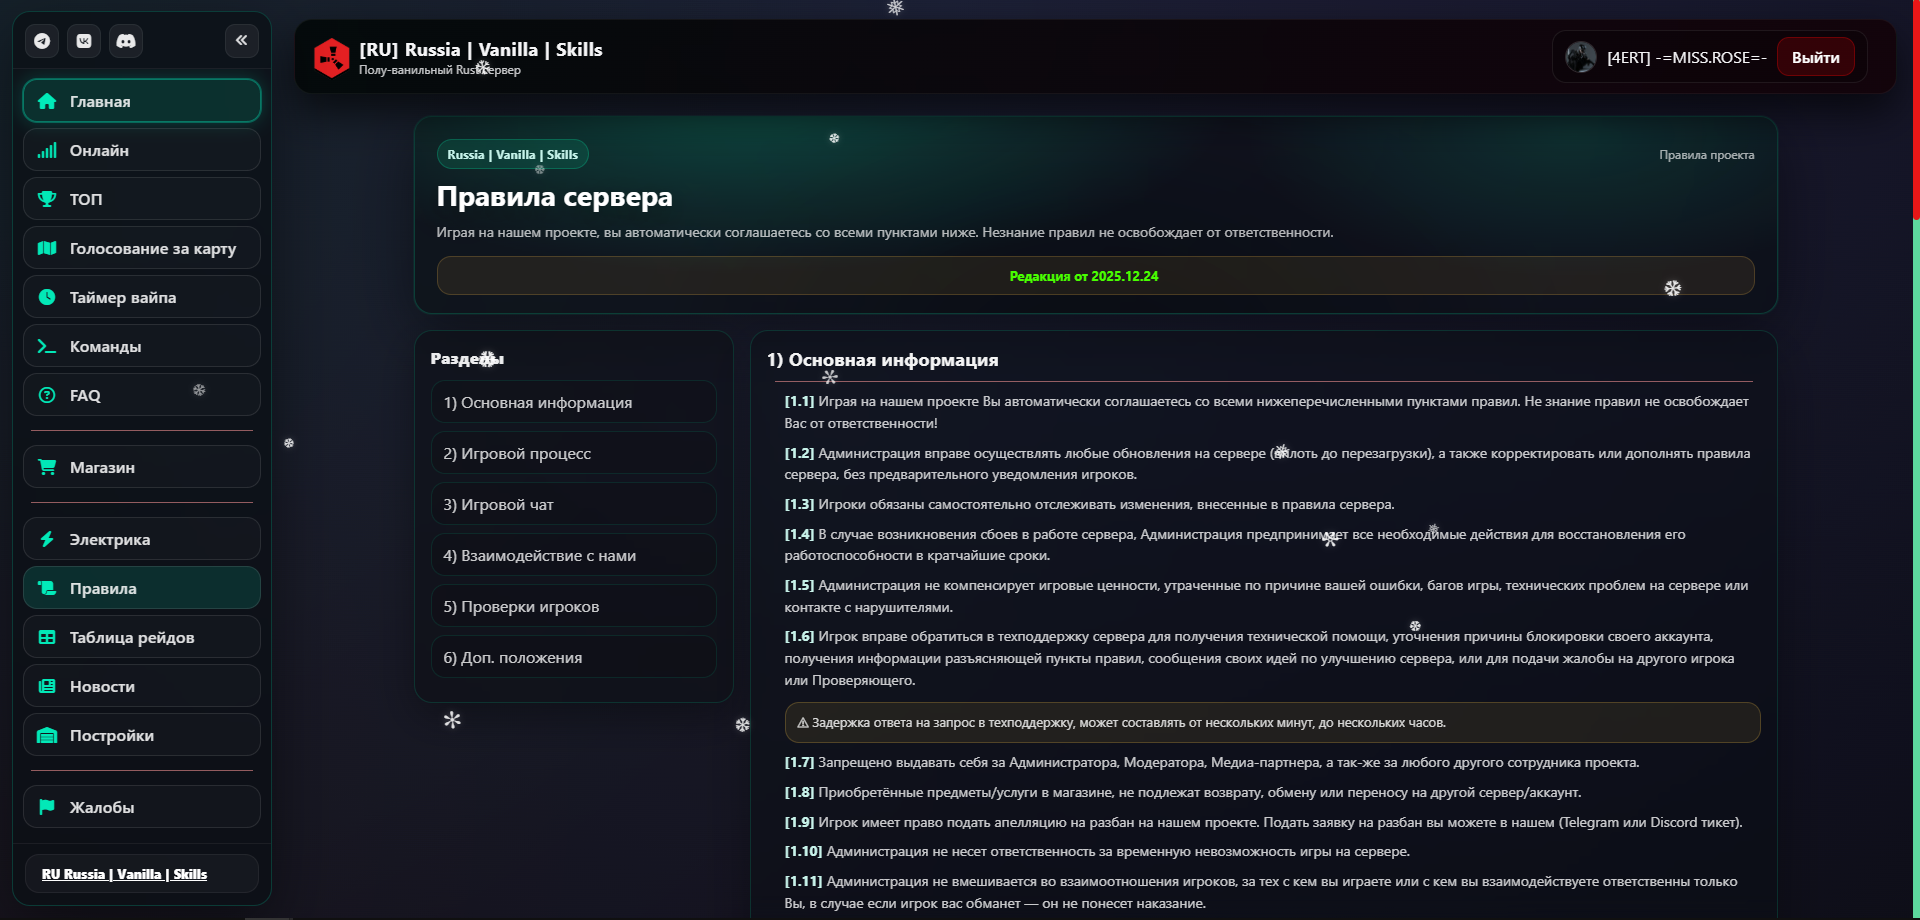The height and width of the screenshot is (920, 1920).
Task: Log out with the Выйти button
Action: click(x=1815, y=57)
